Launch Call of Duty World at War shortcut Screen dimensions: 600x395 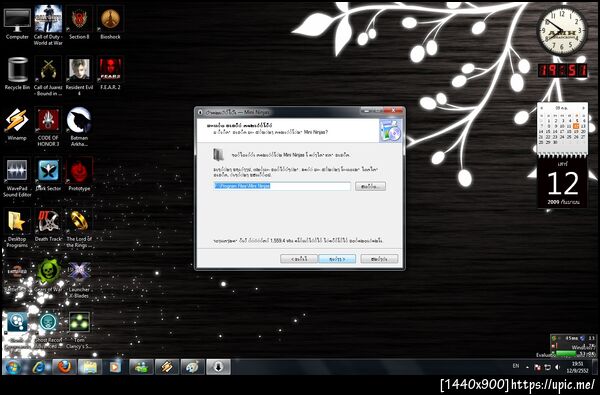tap(48, 25)
